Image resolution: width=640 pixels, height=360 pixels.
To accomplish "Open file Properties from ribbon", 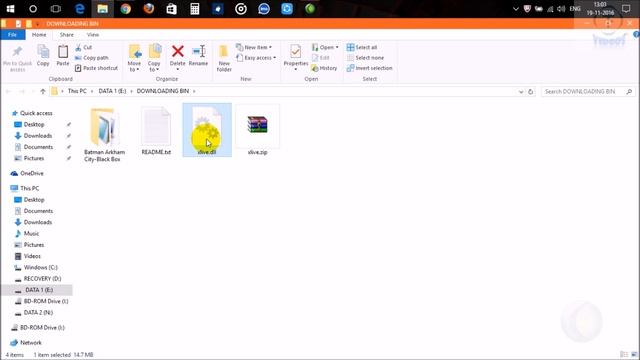I will 296,57.
